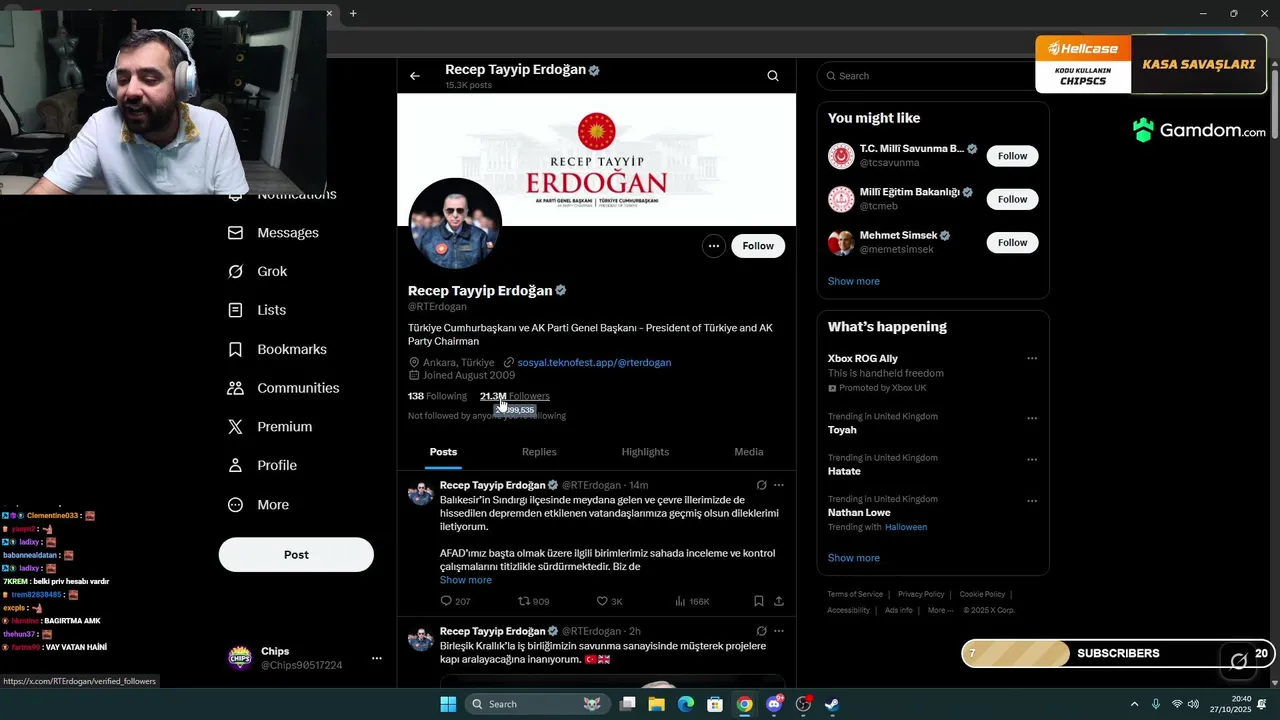
Task: Go back with the profile header arrow
Action: tap(415, 76)
